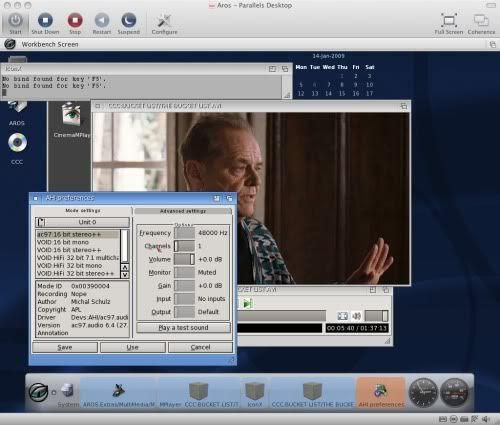Cancel the AHI preferences dialog
This screenshot has width=500, height=425.
200,347
